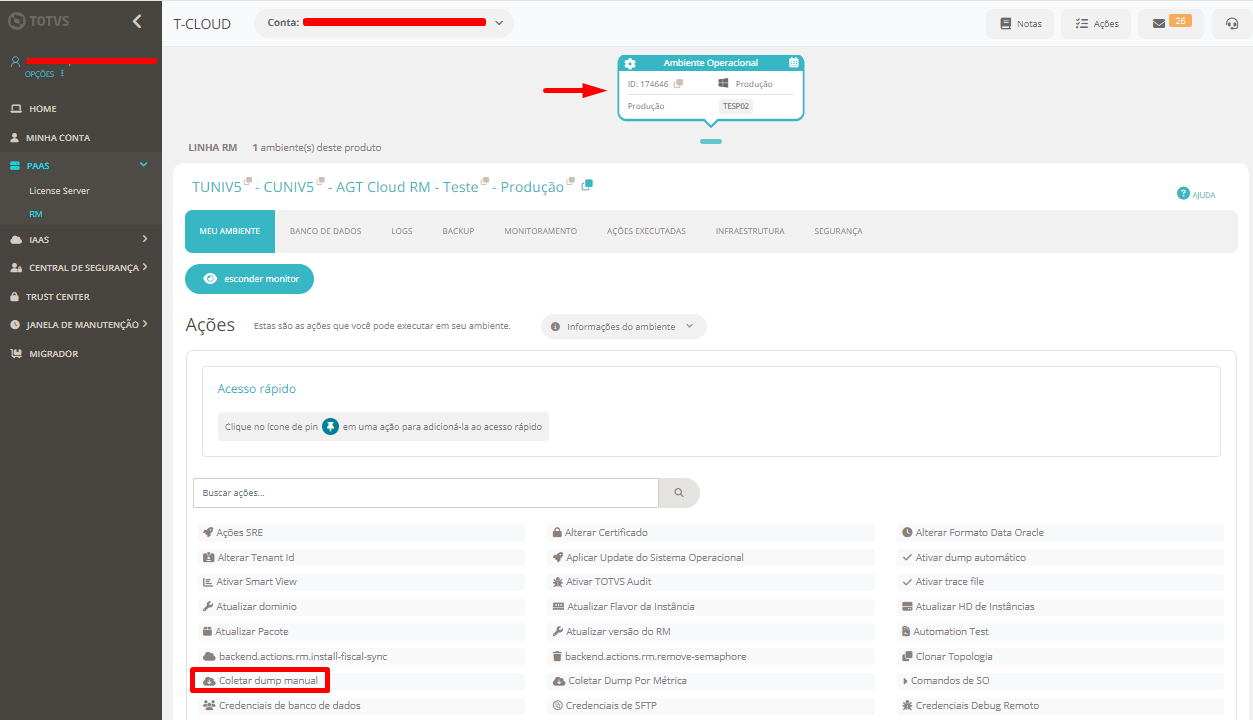The image size is (1253, 720).
Task: Open Notas button in header
Action: pos(1020,23)
